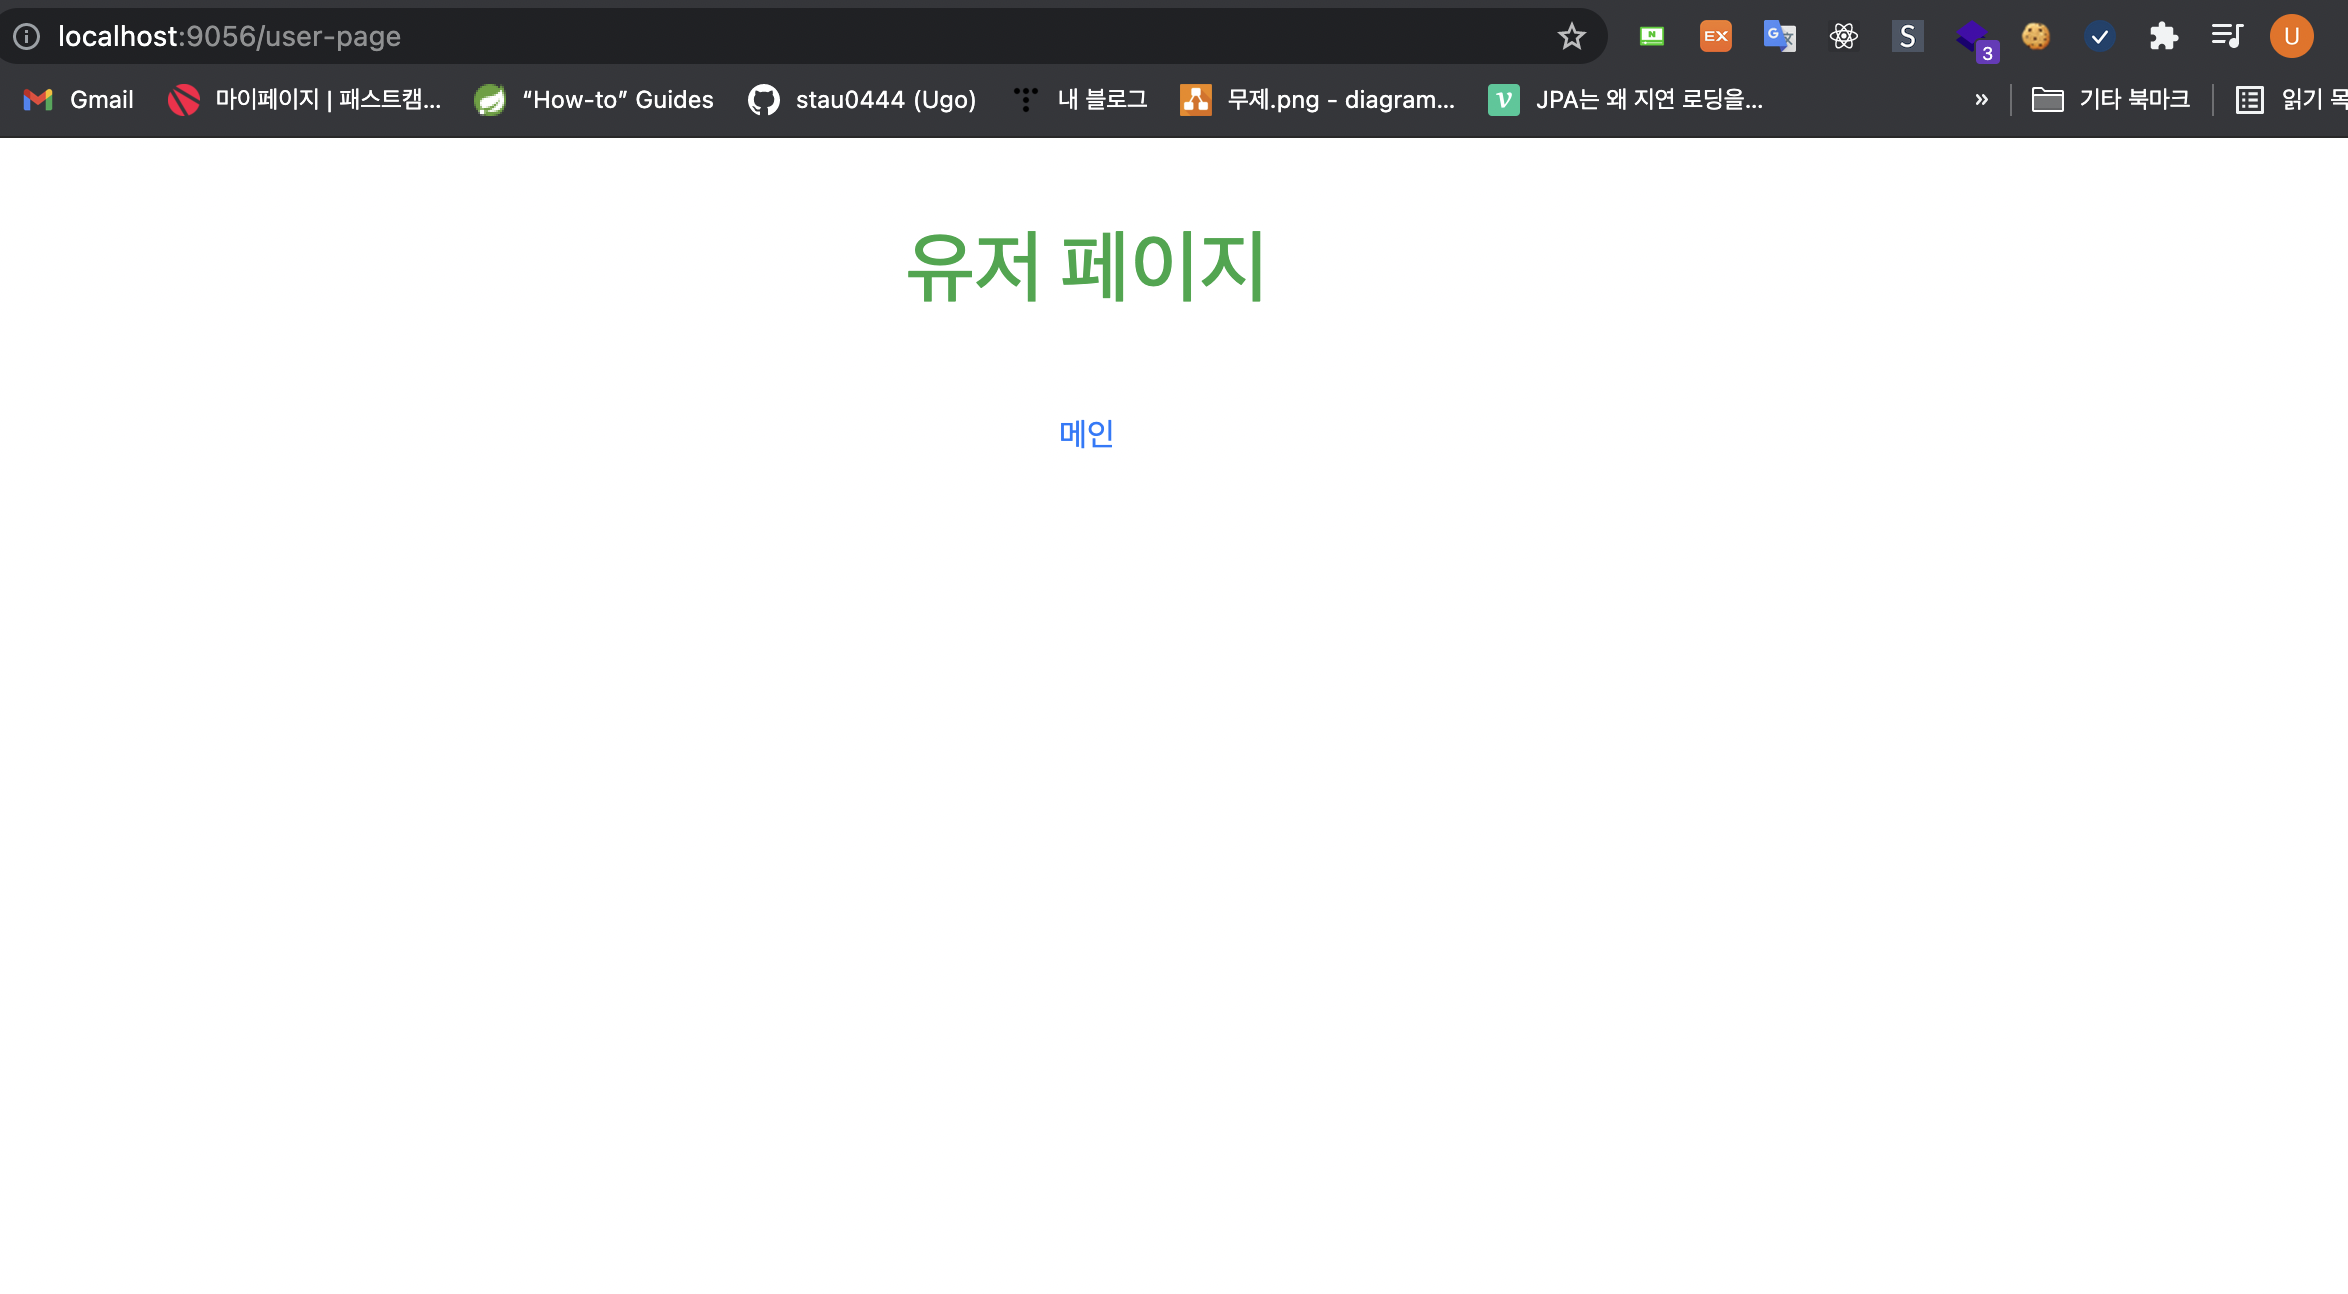Open the Extensions puzzle piece menu
The height and width of the screenshot is (1294, 2348).
coord(2164,37)
